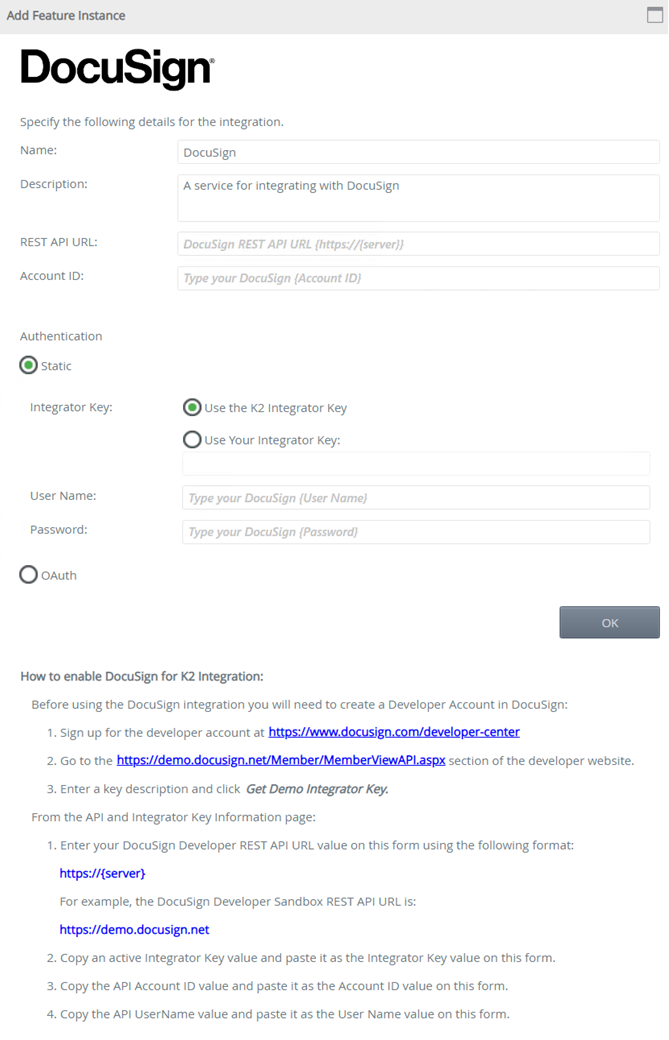Click the Account ID input box

[418, 278]
